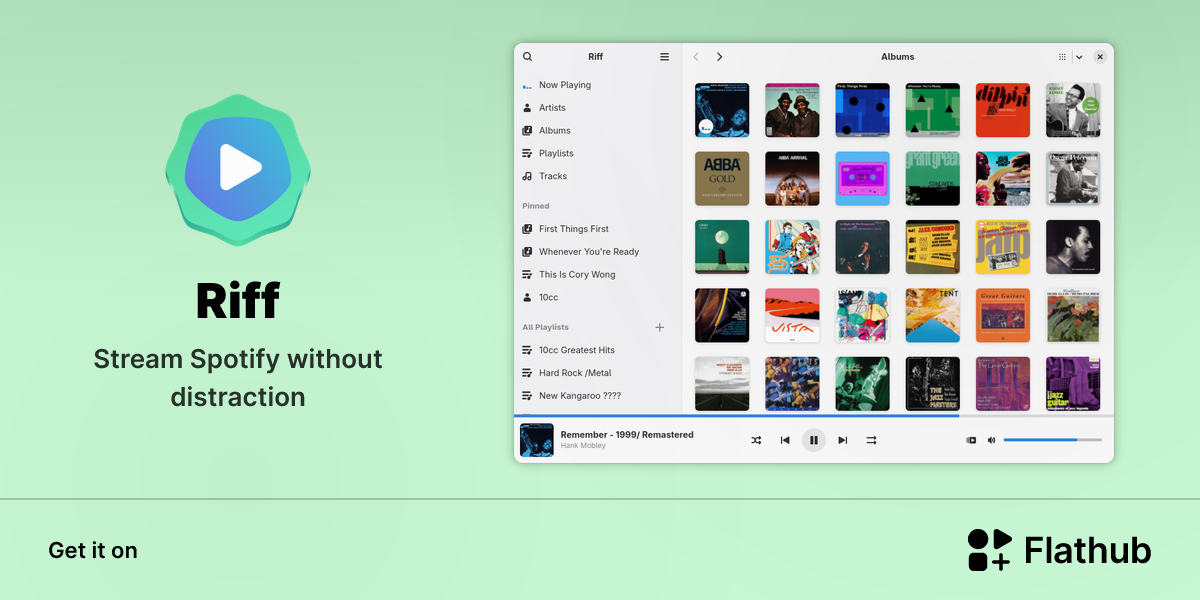
Task: Go back with the left arrow
Action: 696,57
